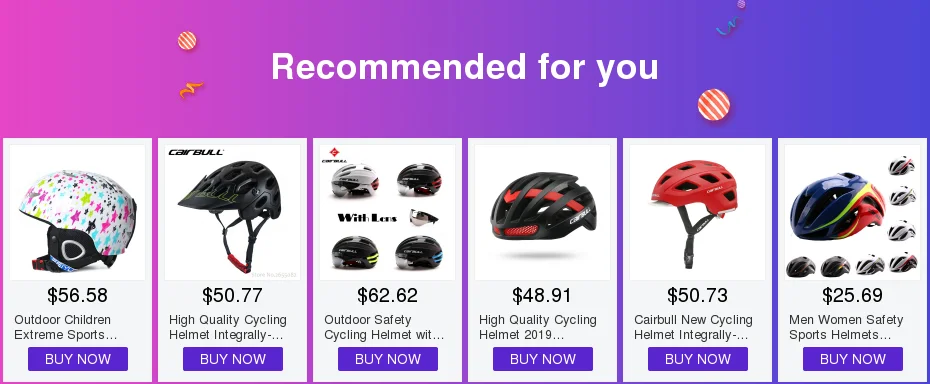Click BUY NOW for the $25.69 helmet
The image size is (930, 384).
coord(853,359)
